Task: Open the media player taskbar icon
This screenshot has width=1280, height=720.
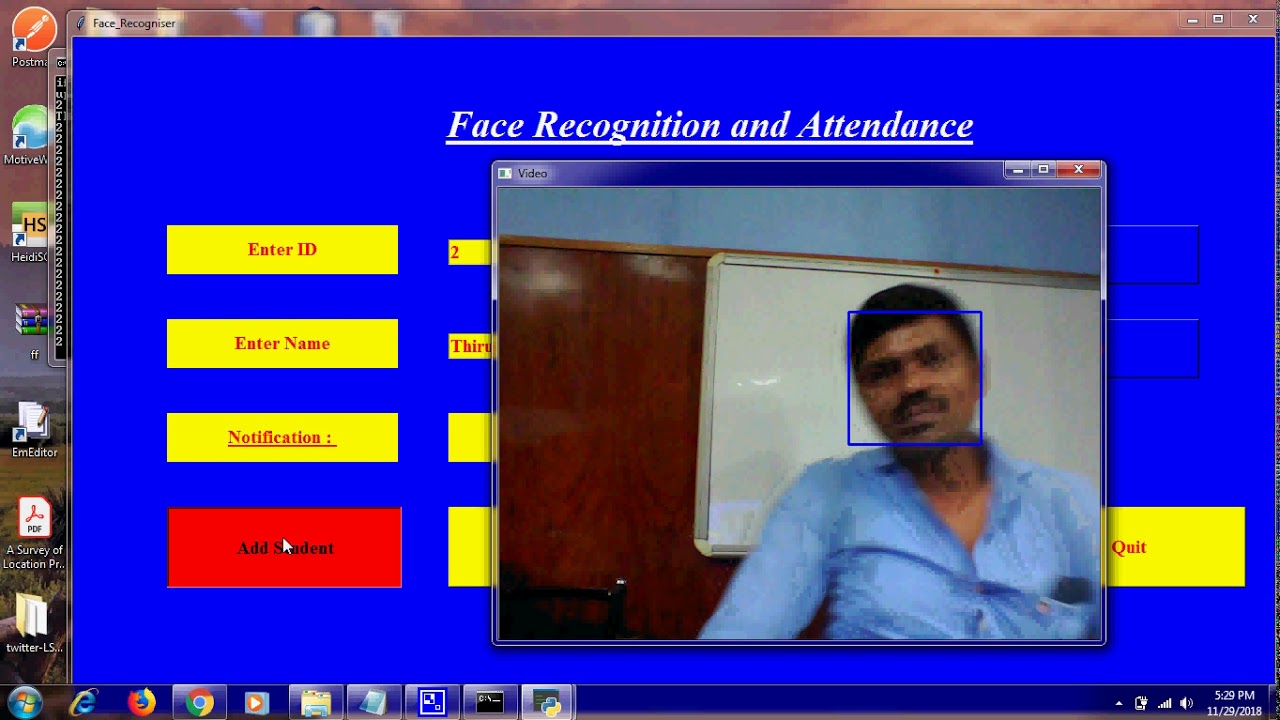Action: pos(256,703)
